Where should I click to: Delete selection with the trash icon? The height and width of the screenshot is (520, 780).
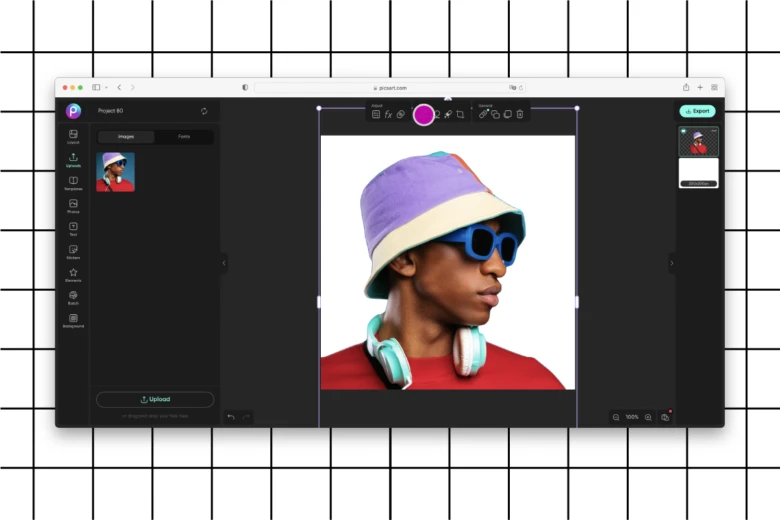click(519, 115)
